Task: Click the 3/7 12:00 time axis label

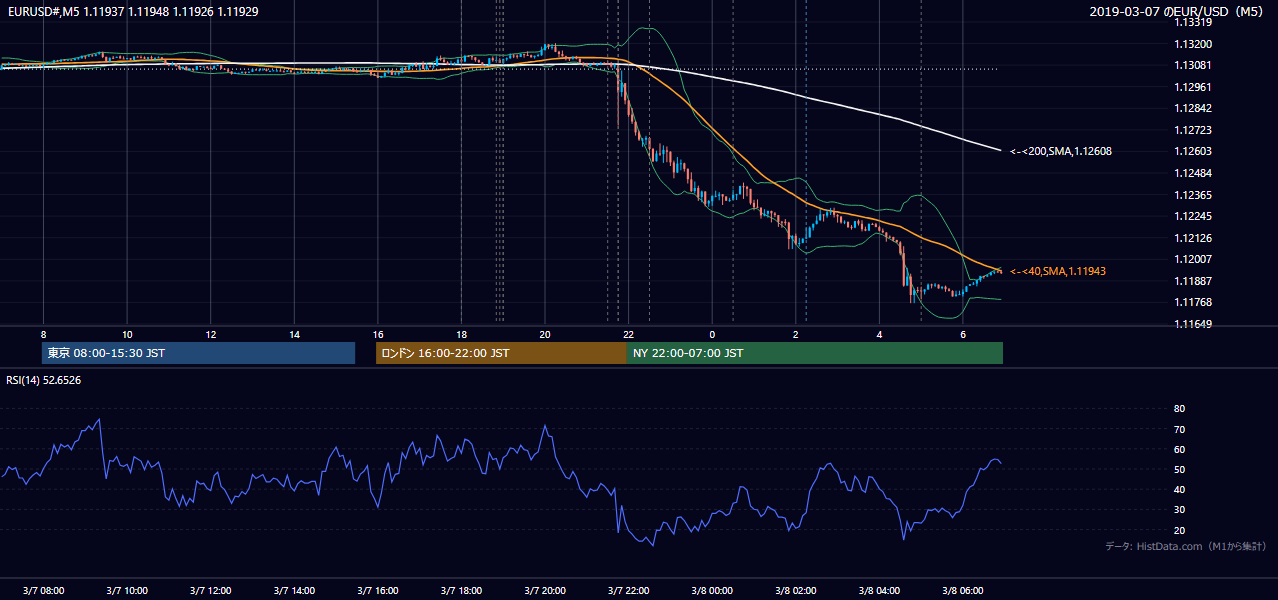Action: 210,590
